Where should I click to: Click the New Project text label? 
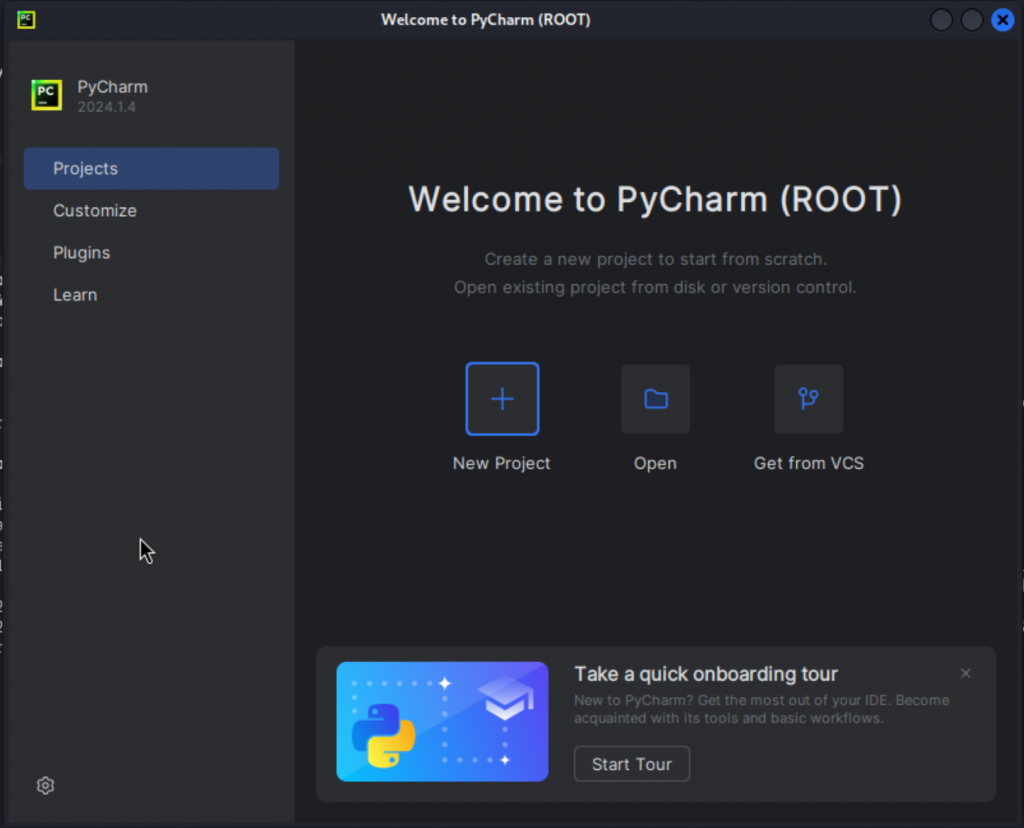(502, 464)
